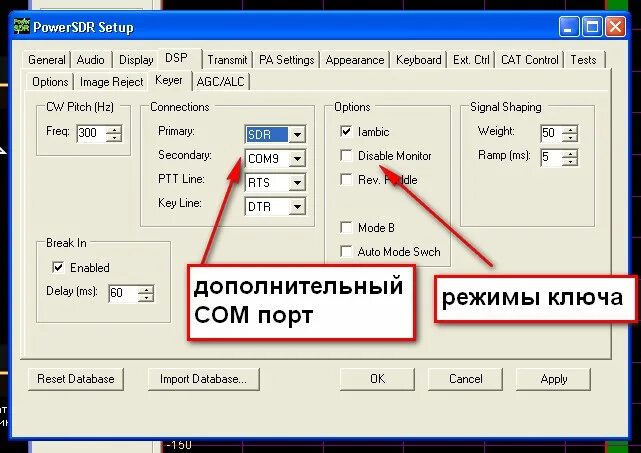This screenshot has height=453, width=641.
Task: Go to the PA Settings tab
Action: [287, 60]
